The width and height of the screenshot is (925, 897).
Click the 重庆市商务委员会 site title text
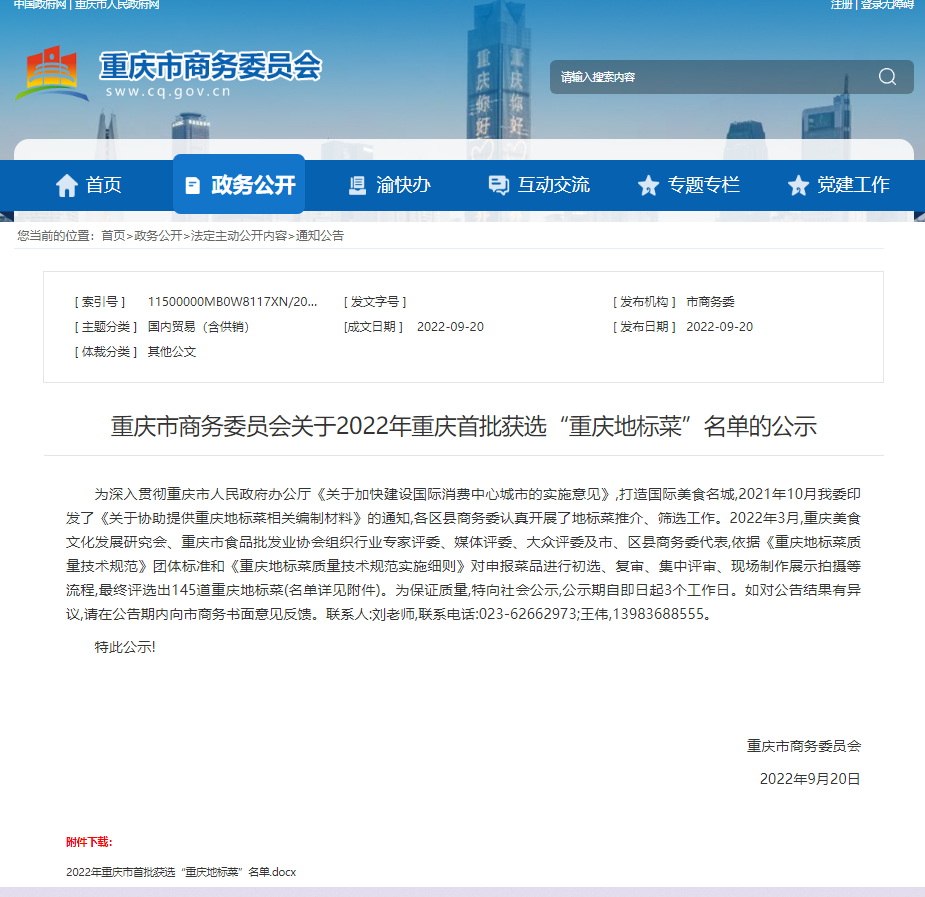click(211, 65)
